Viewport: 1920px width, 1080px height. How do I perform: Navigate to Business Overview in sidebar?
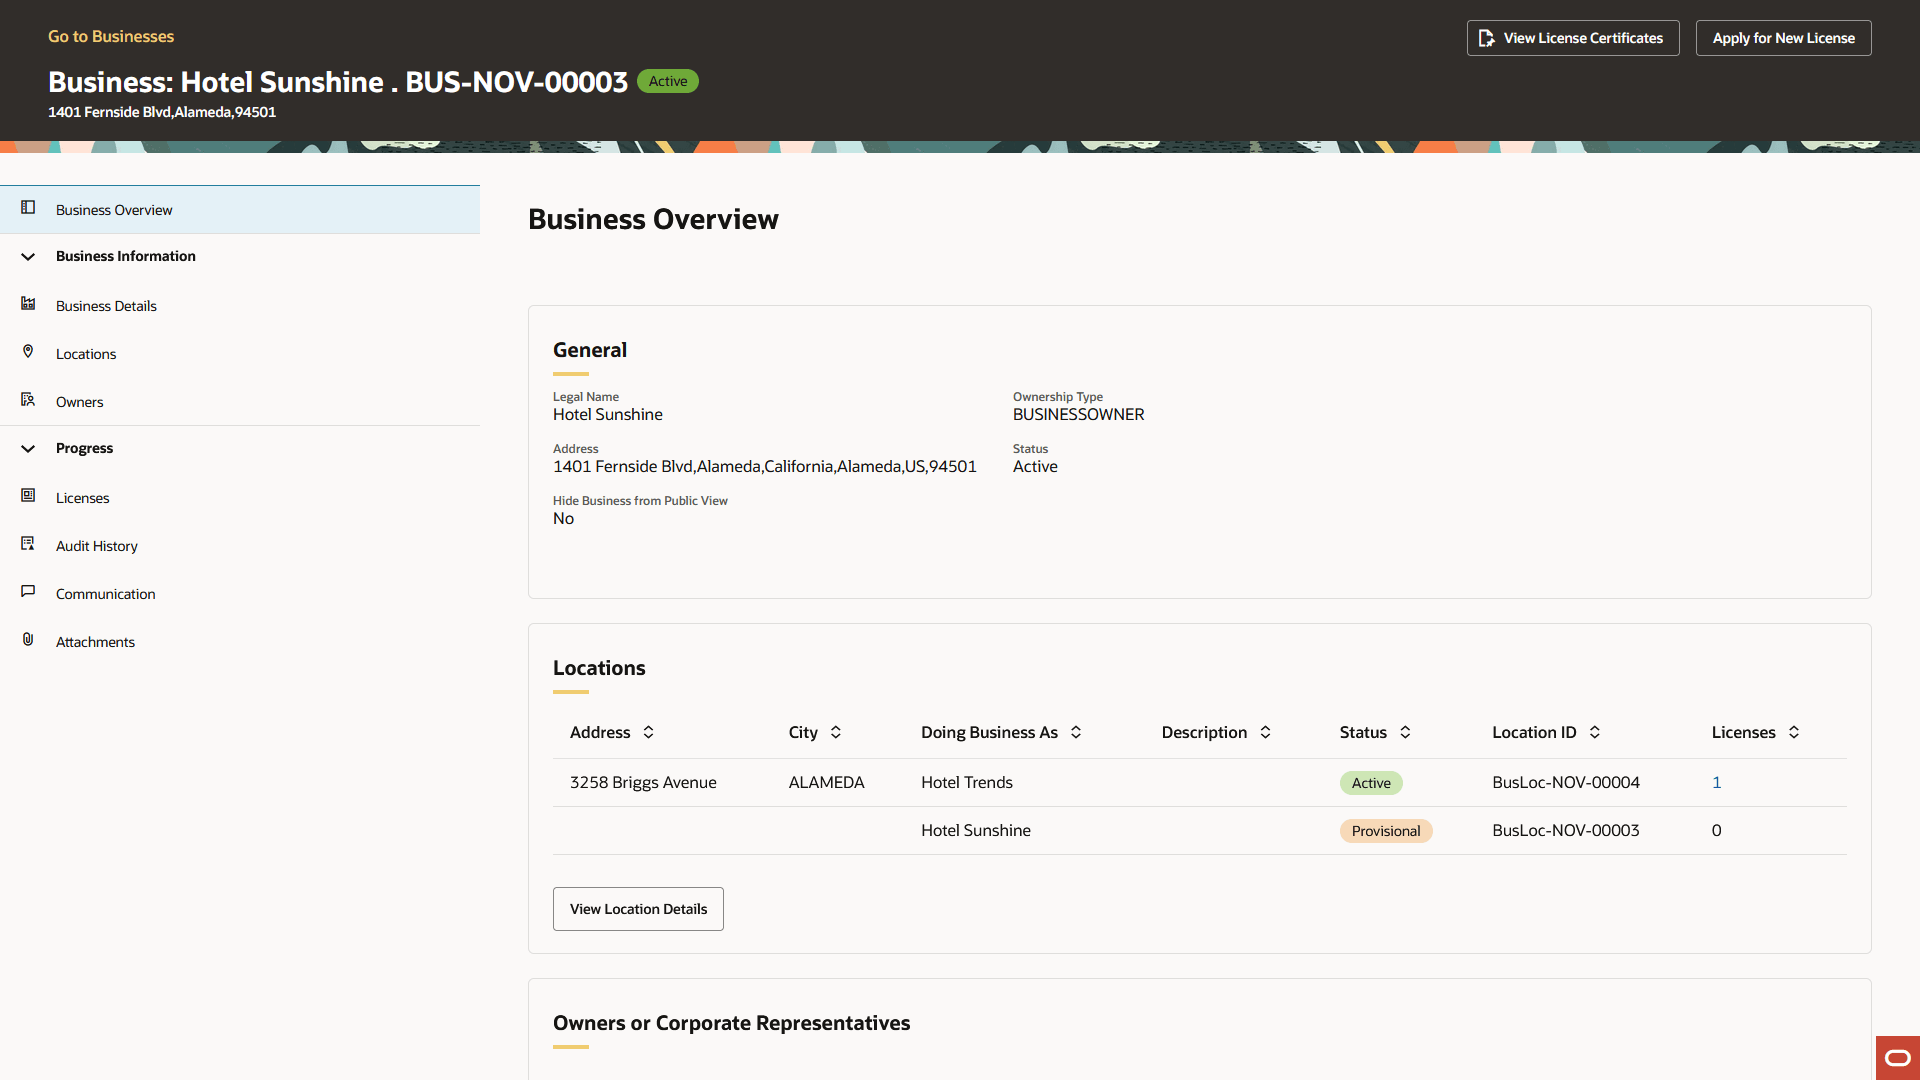(x=114, y=209)
